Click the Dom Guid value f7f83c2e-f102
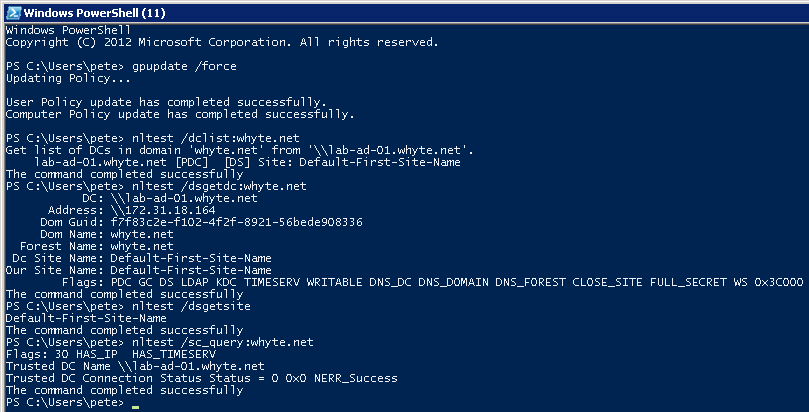The height and width of the screenshot is (412, 809). [236, 223]
